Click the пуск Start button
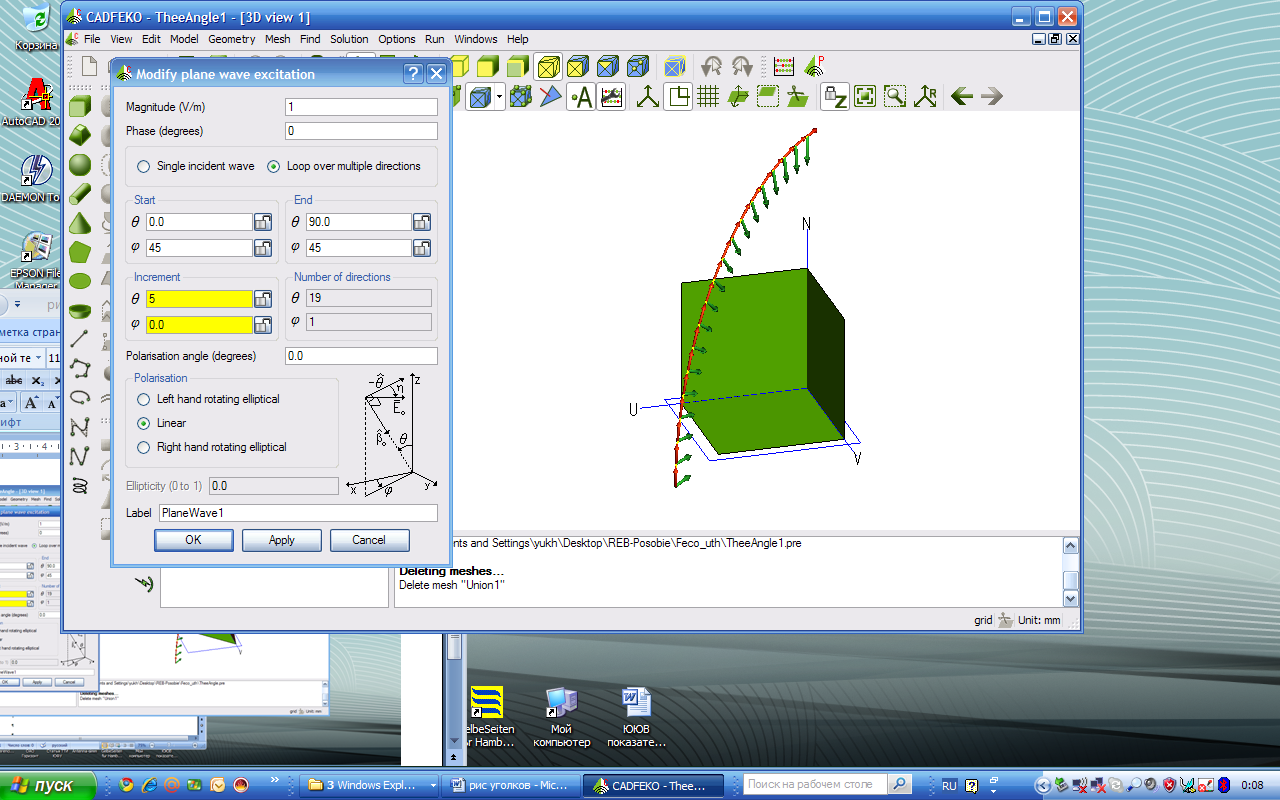This screenshot has height=800, width=1280. [x=47, y=785]
